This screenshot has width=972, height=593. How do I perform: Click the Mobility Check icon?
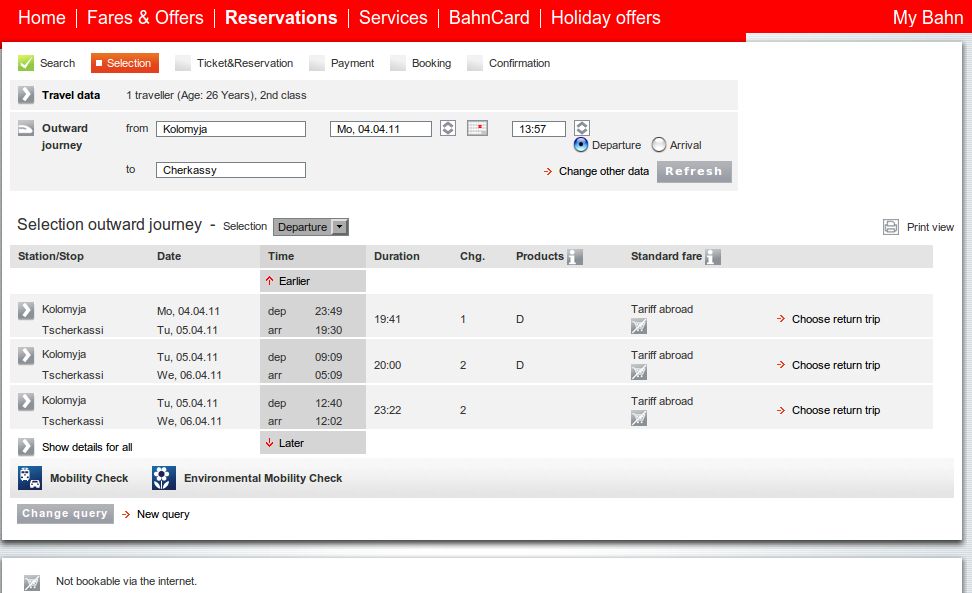click(x=30, y=478)
